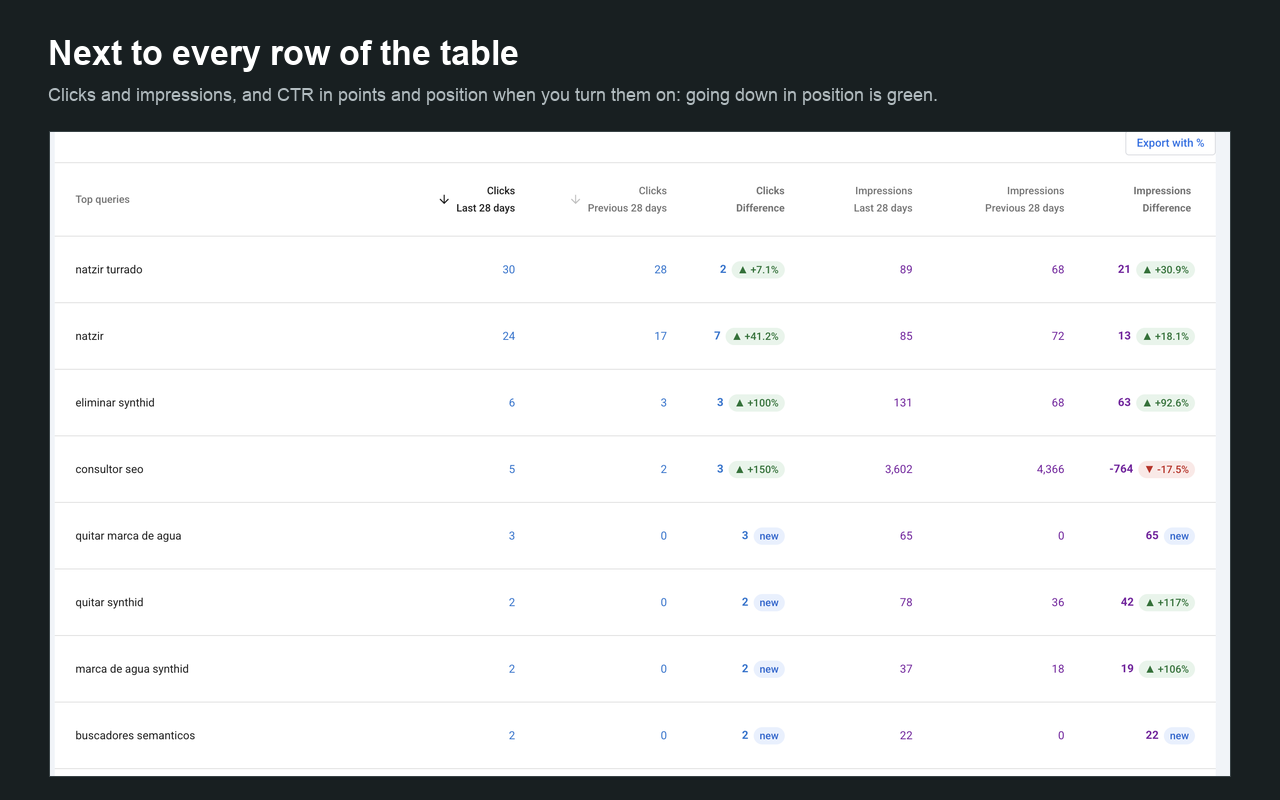Click the new clicks badge for quitar synthid
The width and height of the screenshot is (1280, 800).
point(769,602)
